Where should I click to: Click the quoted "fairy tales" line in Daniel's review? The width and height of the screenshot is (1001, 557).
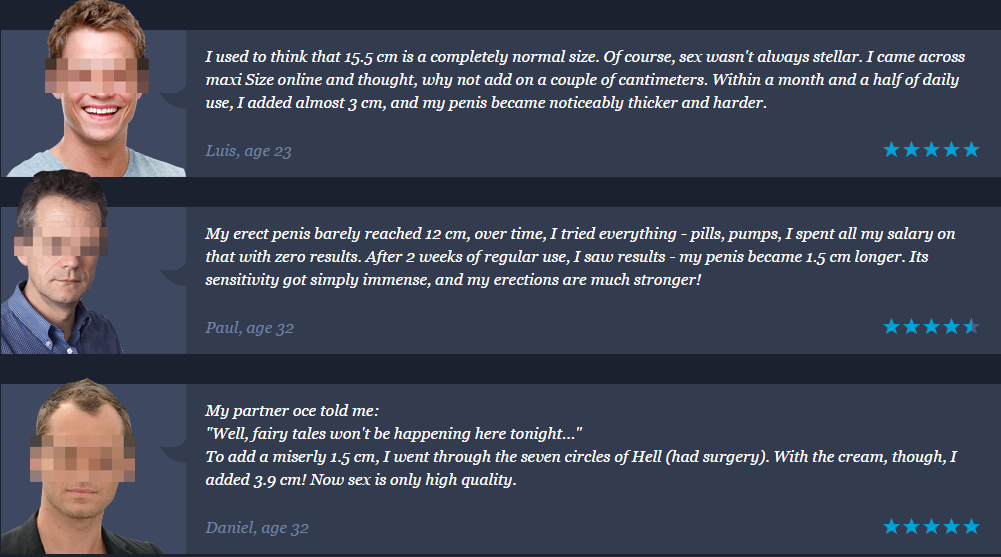tap(394, 433)
